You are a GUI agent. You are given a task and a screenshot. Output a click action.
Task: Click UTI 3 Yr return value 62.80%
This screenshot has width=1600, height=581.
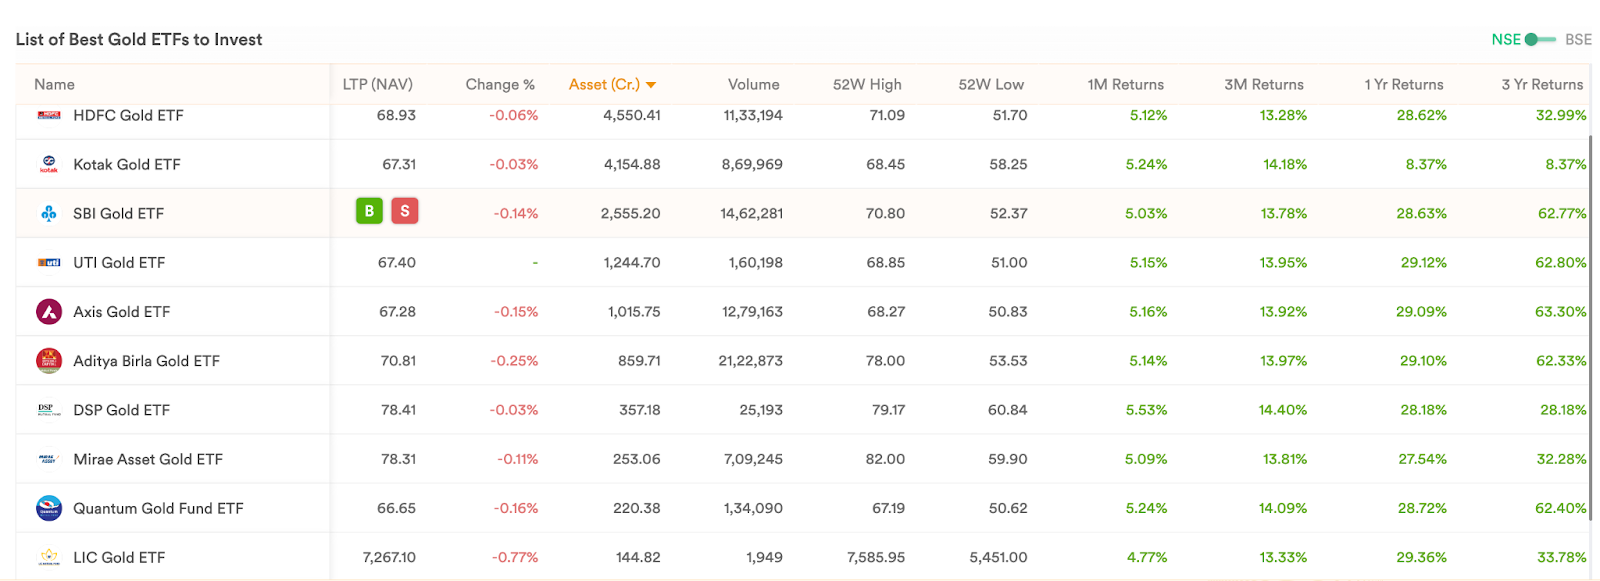click(1561, 263)
